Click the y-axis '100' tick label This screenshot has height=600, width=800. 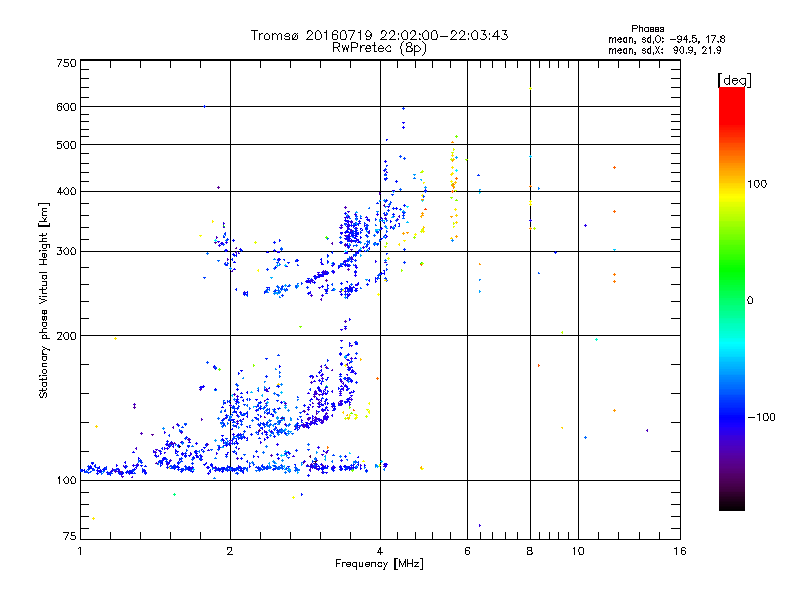tap(66, 481)
